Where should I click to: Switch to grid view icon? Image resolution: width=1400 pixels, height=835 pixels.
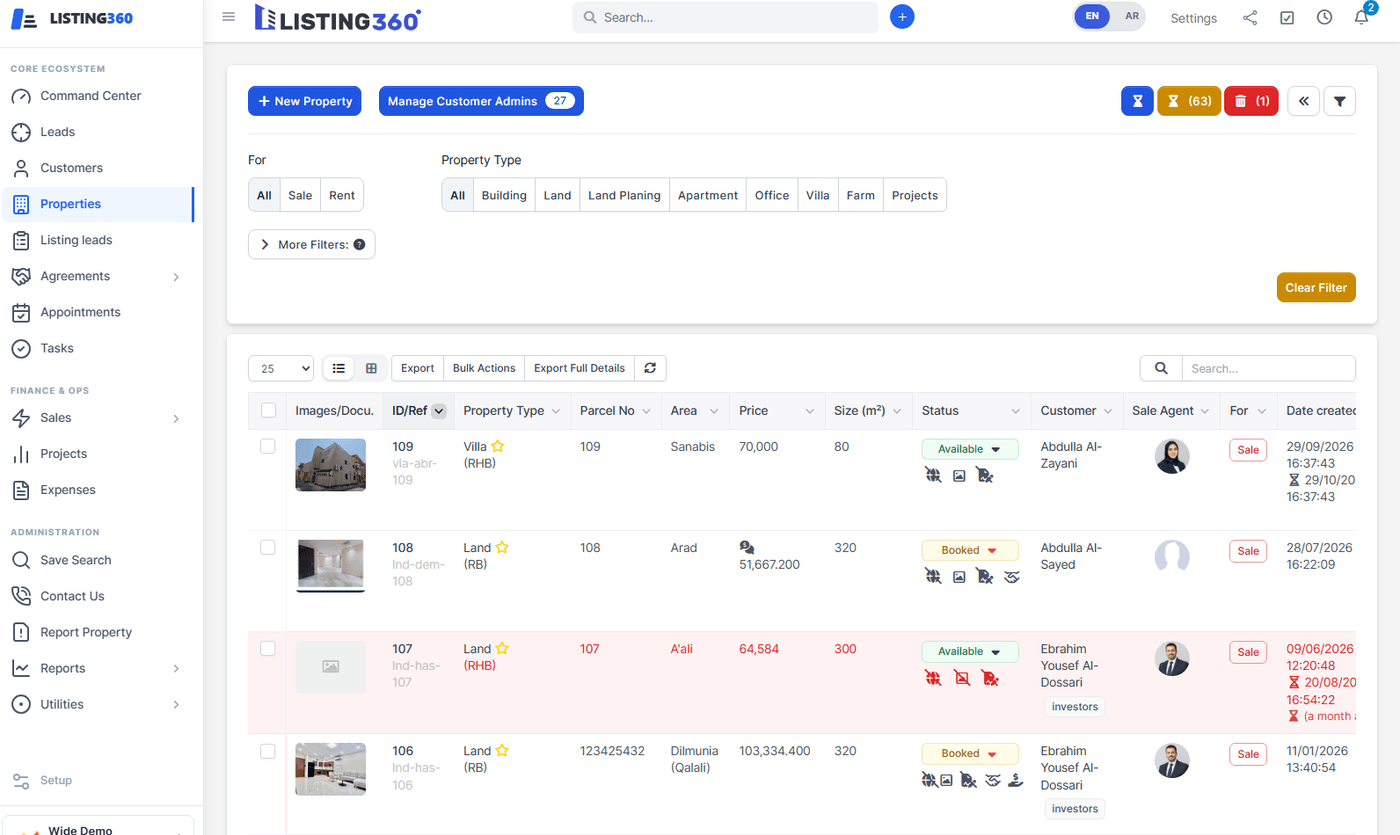pos(371,368)
